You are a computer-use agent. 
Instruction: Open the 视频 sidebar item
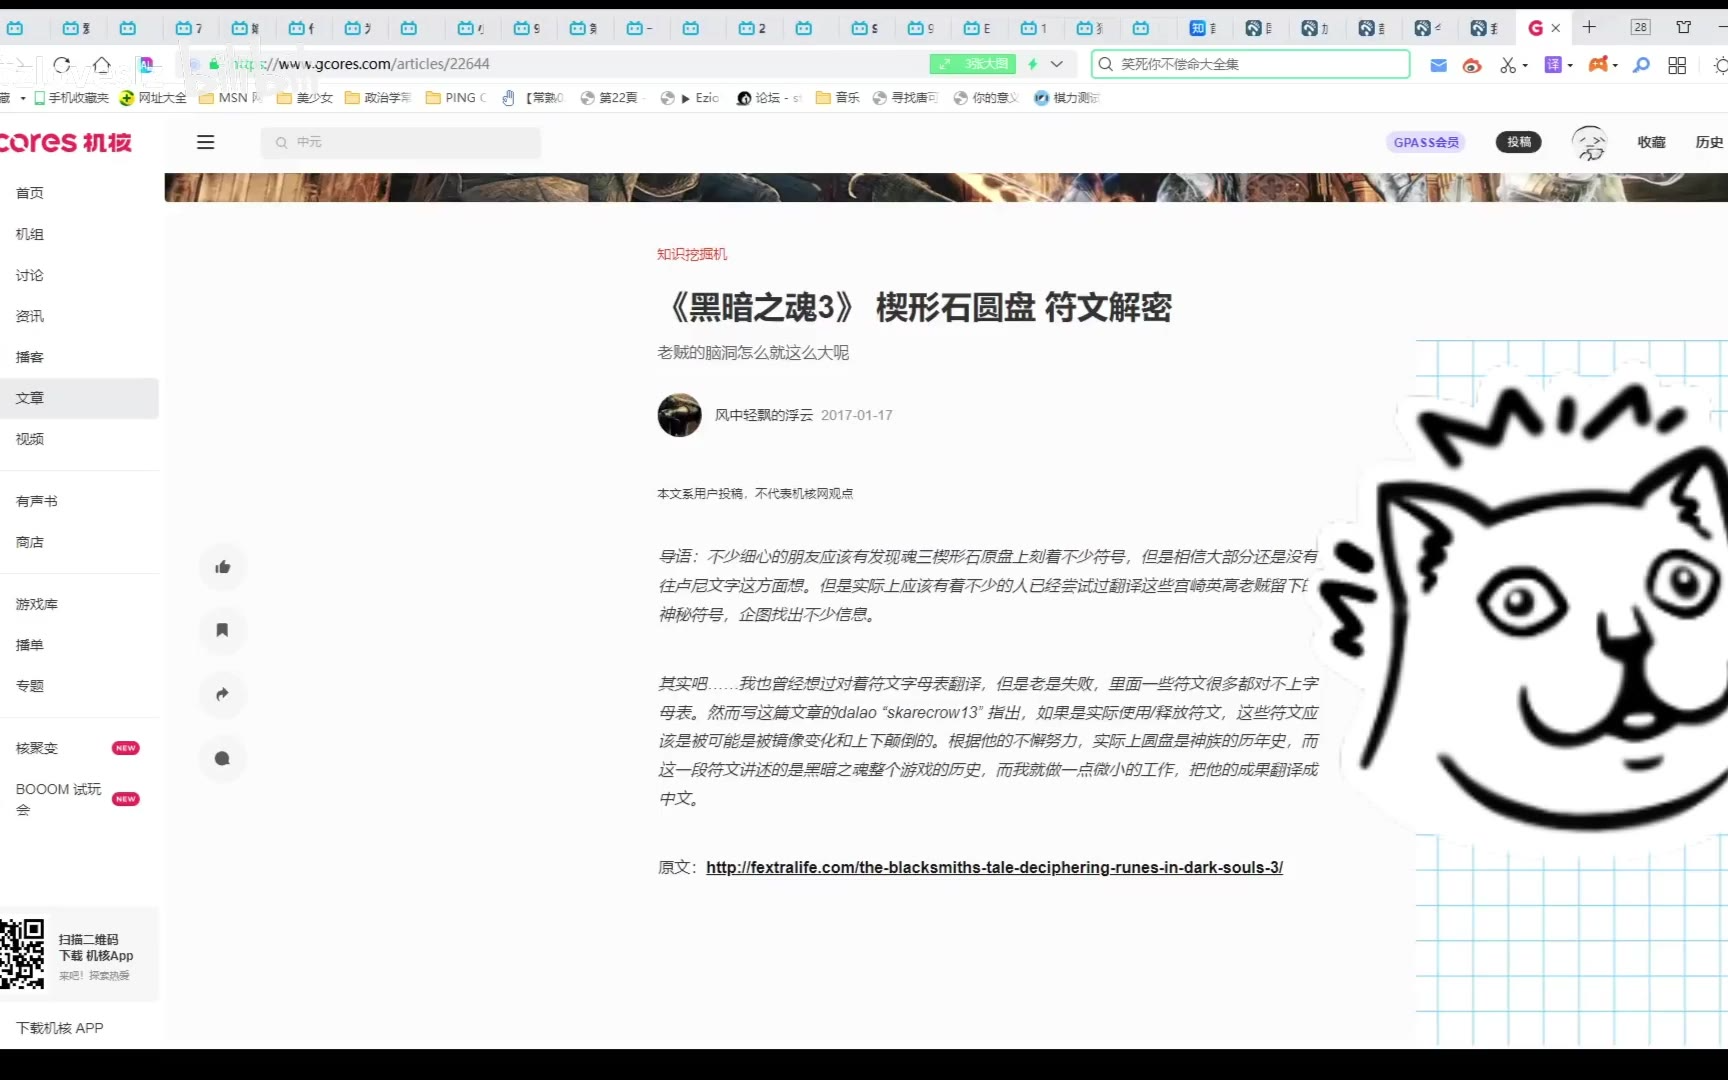pyautogui.click(x=79, y=439)
